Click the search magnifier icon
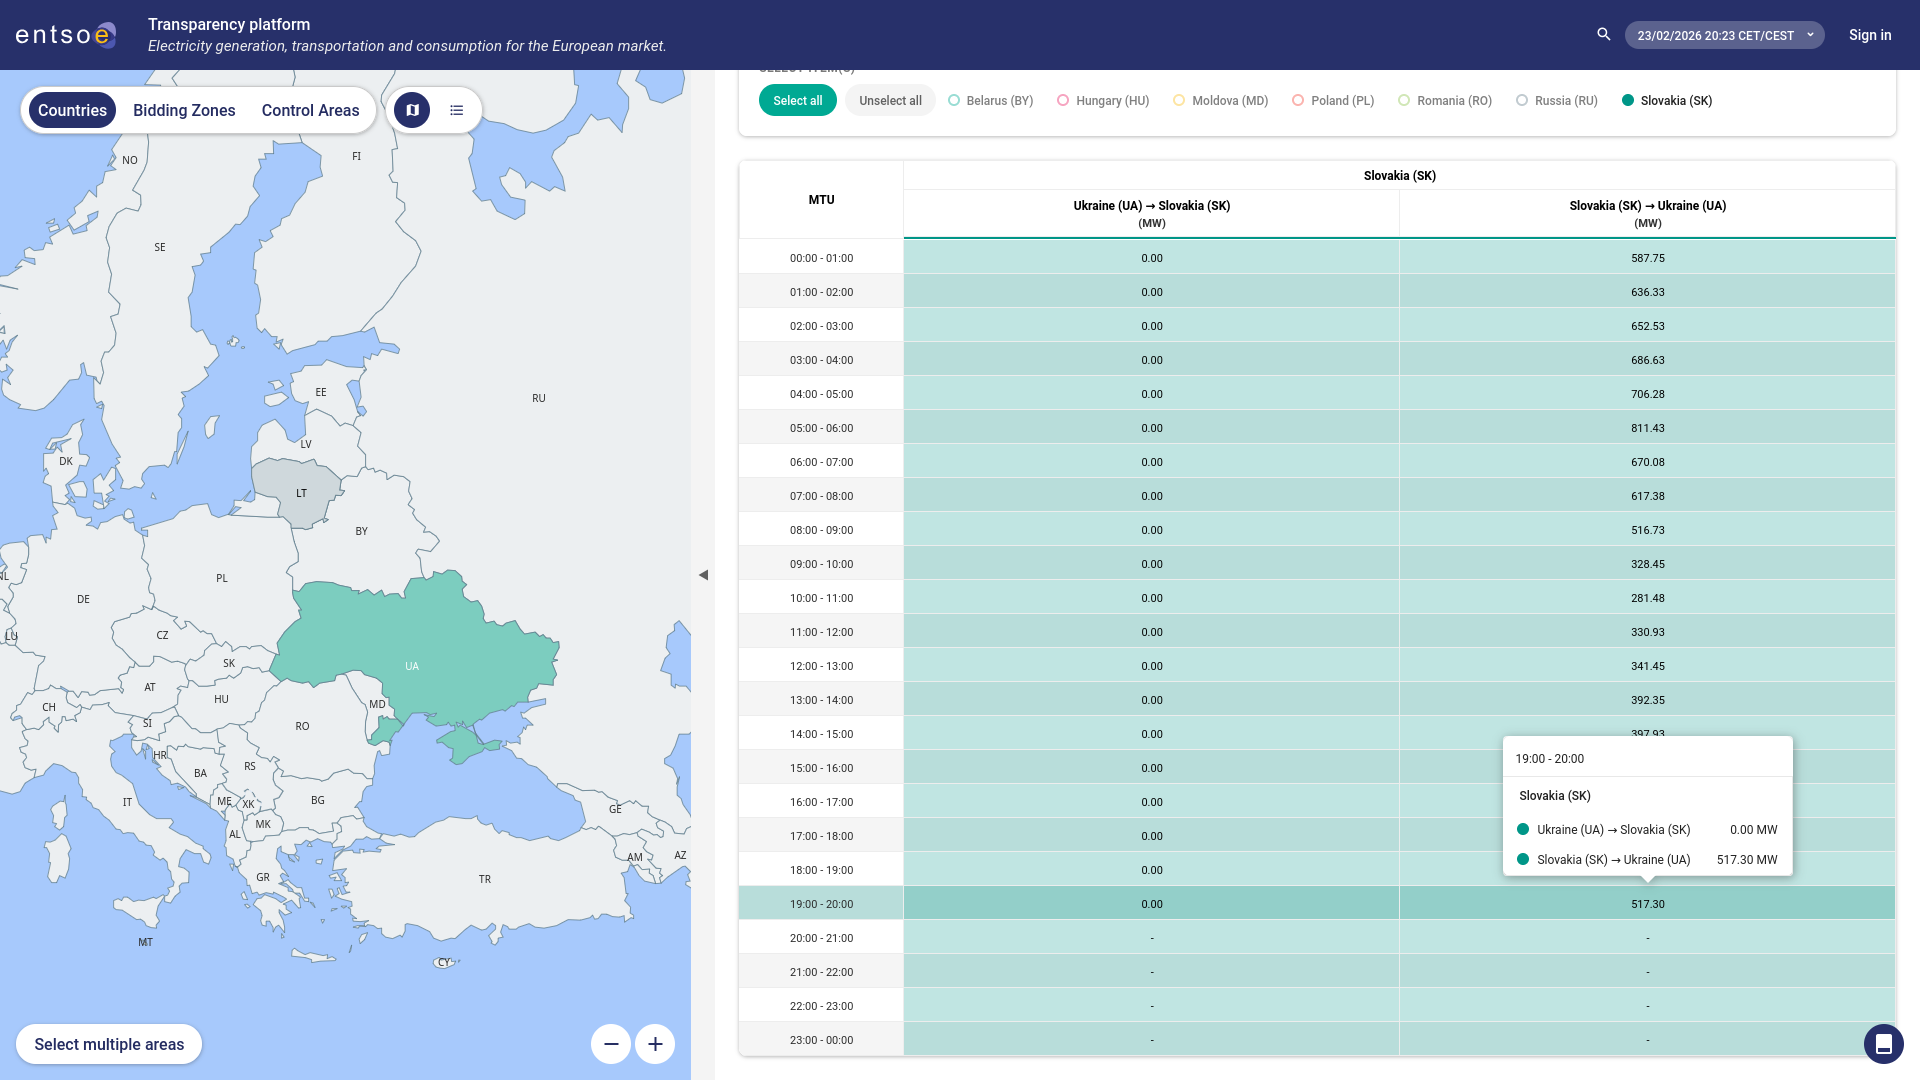The height and width of the screenshot is (1080, 1920). pos(1604,35)
